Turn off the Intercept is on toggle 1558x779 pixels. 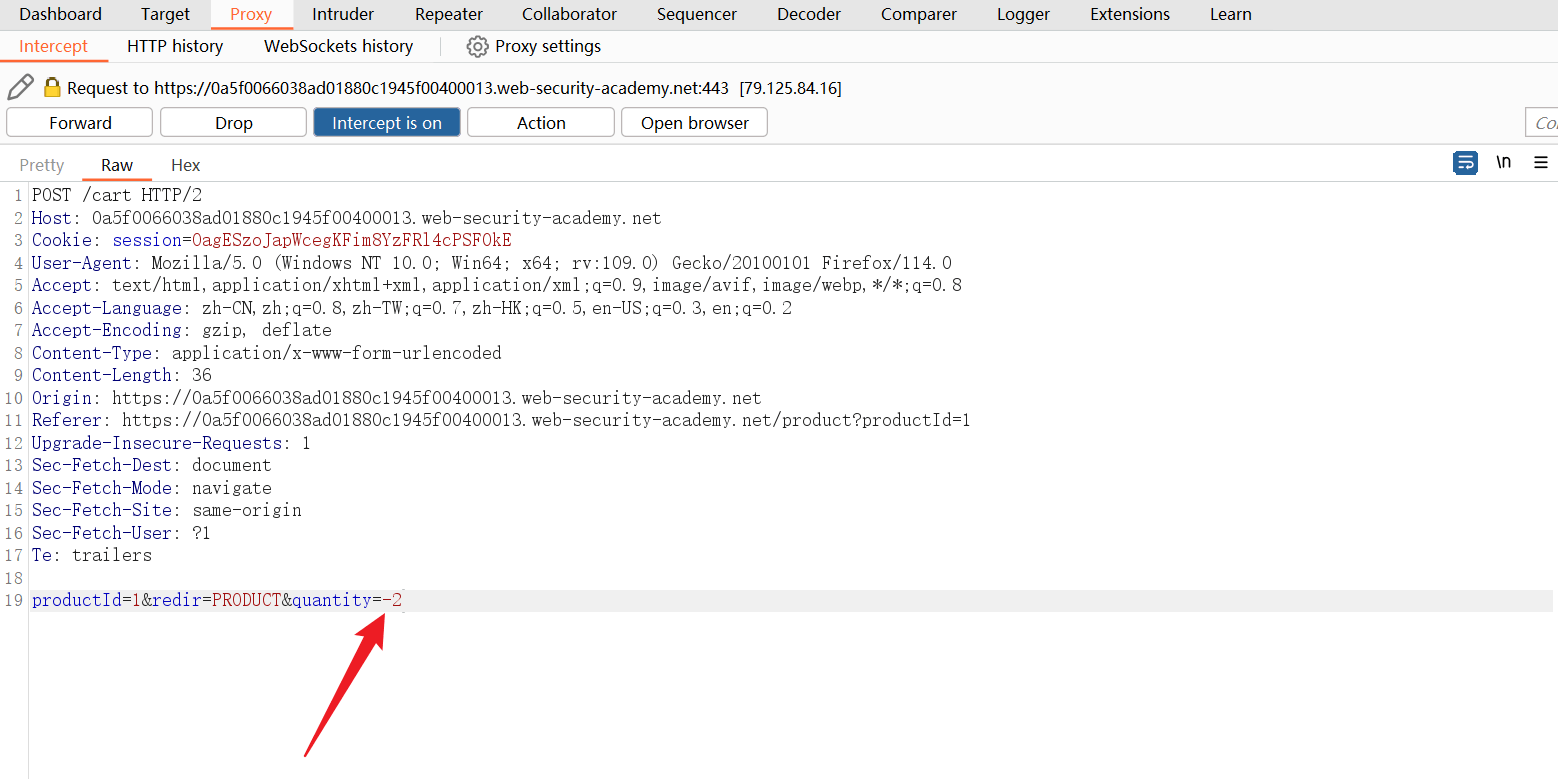387,123
